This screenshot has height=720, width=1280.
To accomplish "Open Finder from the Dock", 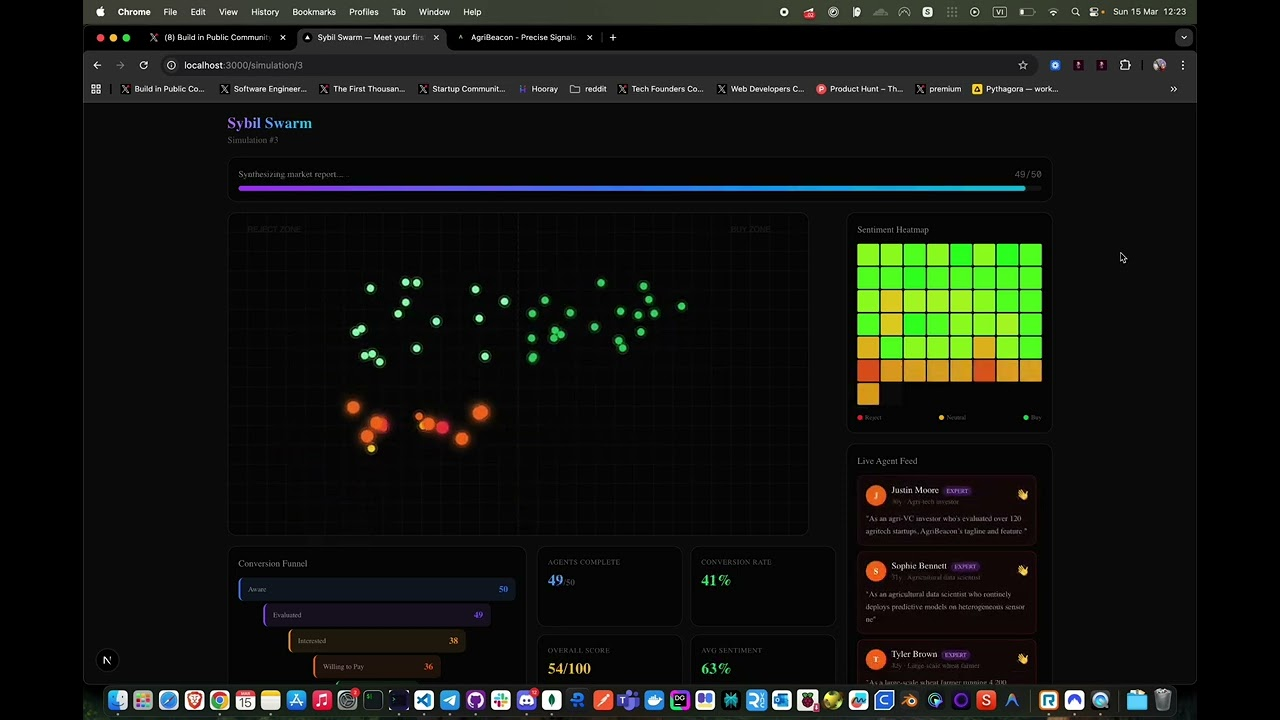I will pos(117,700).
